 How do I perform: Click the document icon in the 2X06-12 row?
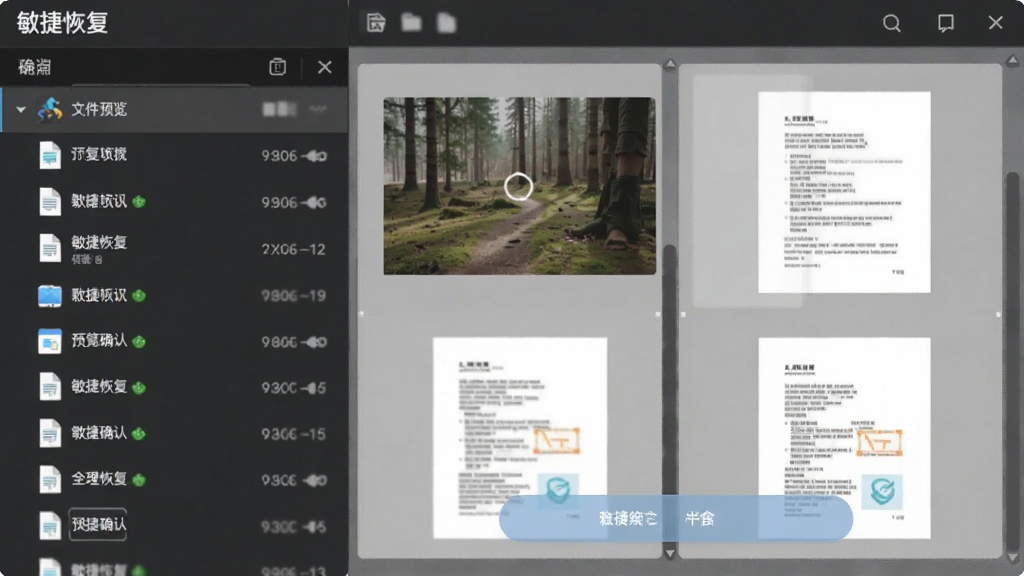(50, 249)
